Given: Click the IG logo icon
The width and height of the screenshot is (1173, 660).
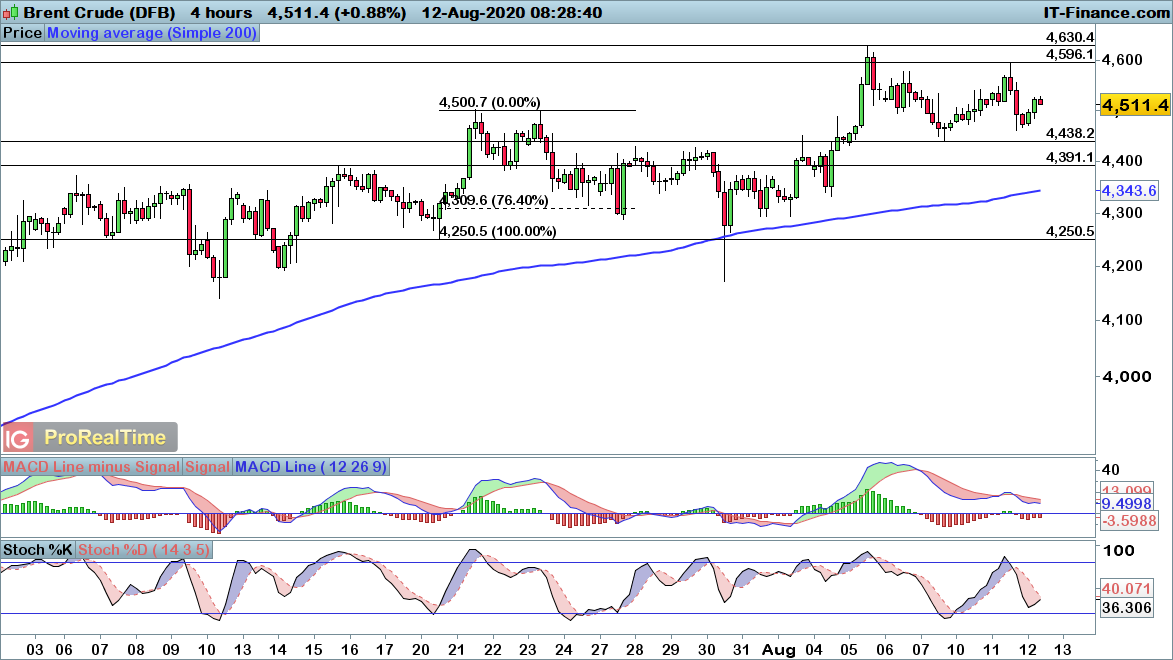Looking at the screenshot, I should click(17, 439).
